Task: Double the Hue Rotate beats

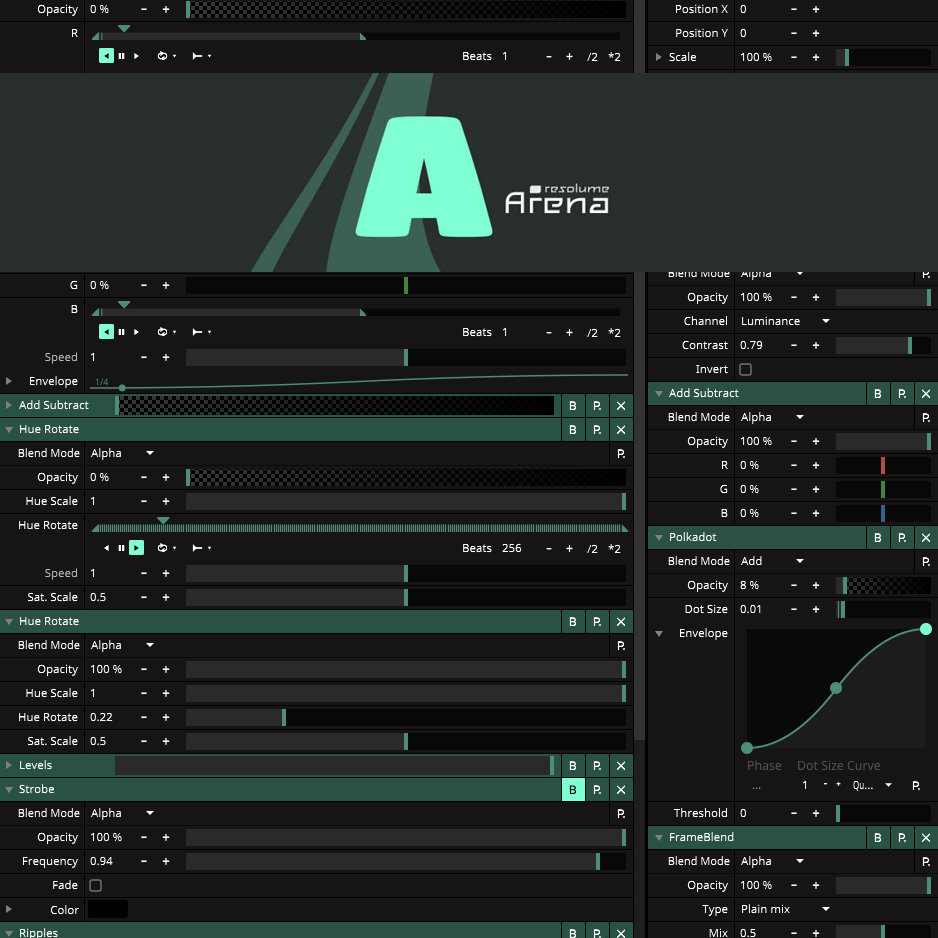Action: pyautogui.click(x=614, y=549)
